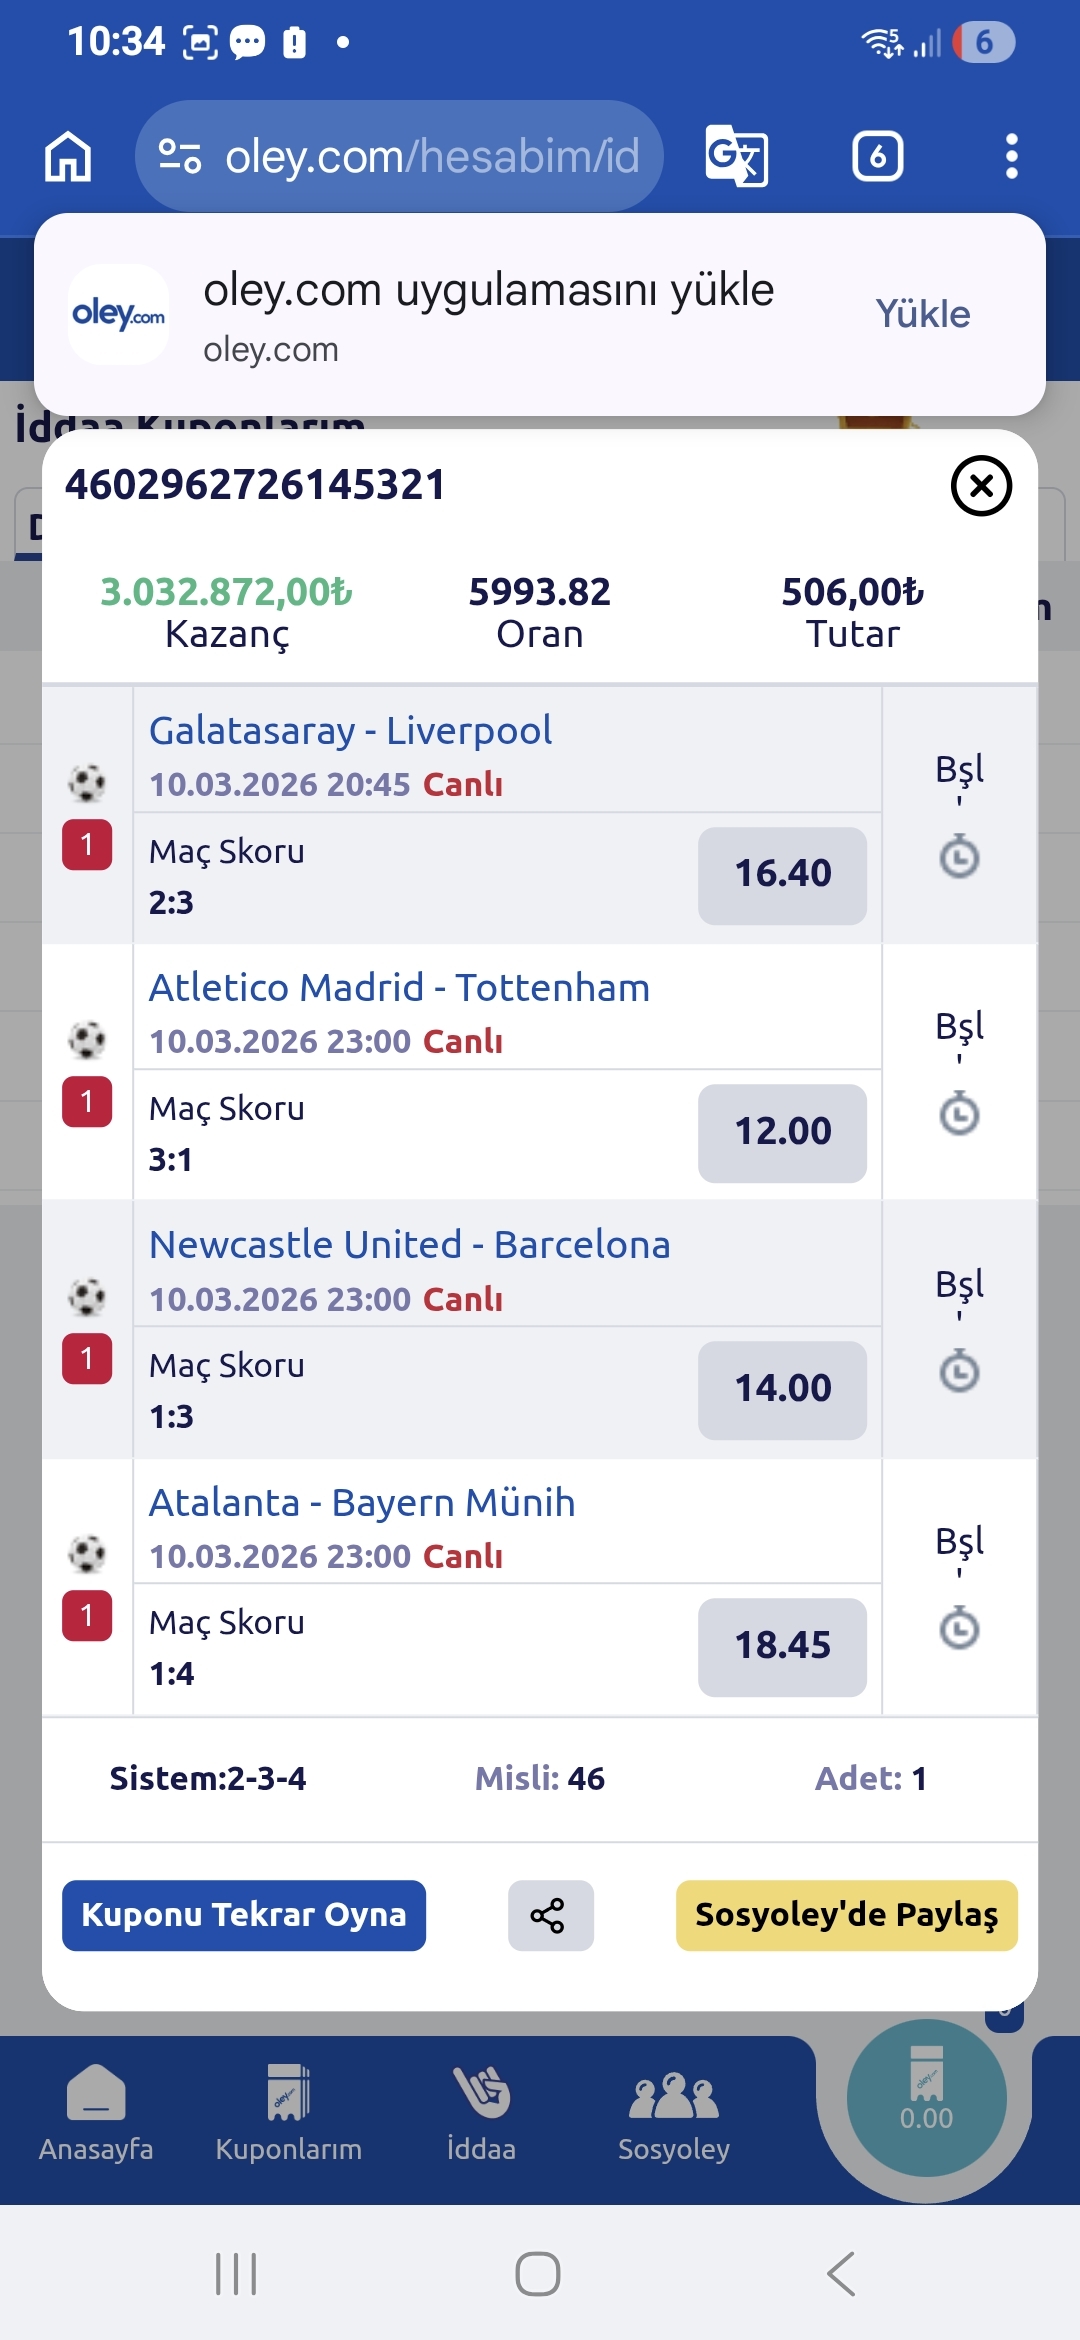Screen dimensions: 1080x2340
Task: Tap Sosyoley'de Paylaş button
Action: click(846, 1915)
